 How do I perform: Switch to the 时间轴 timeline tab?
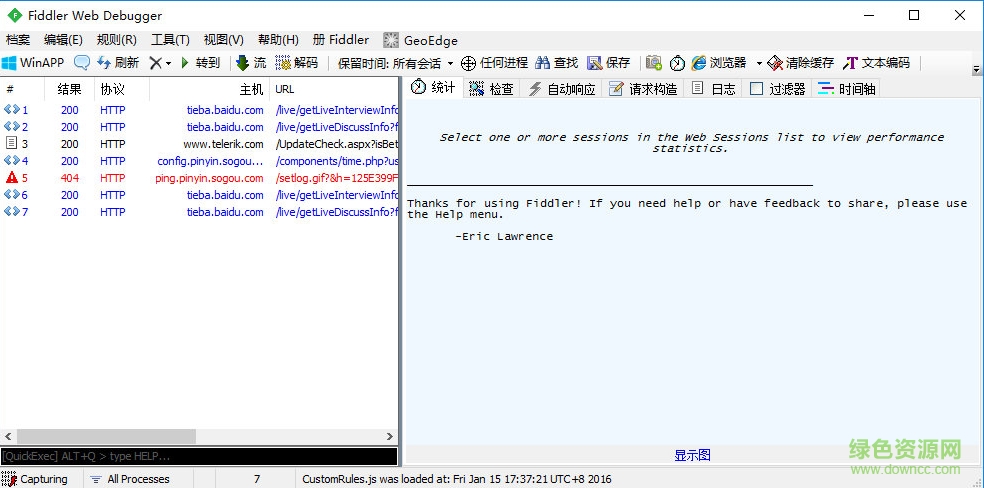(x=846, y=89)
